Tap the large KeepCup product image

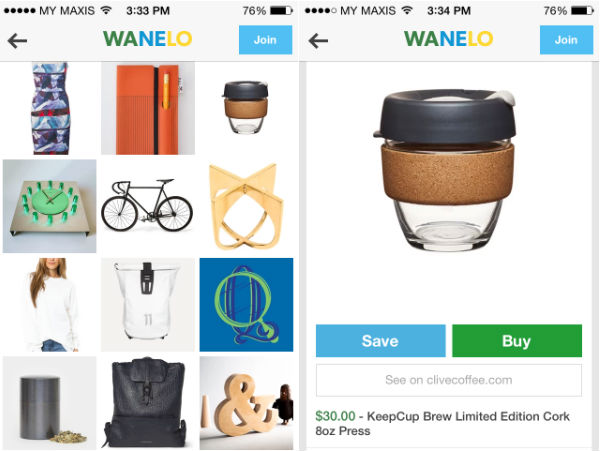coord(445,170)
